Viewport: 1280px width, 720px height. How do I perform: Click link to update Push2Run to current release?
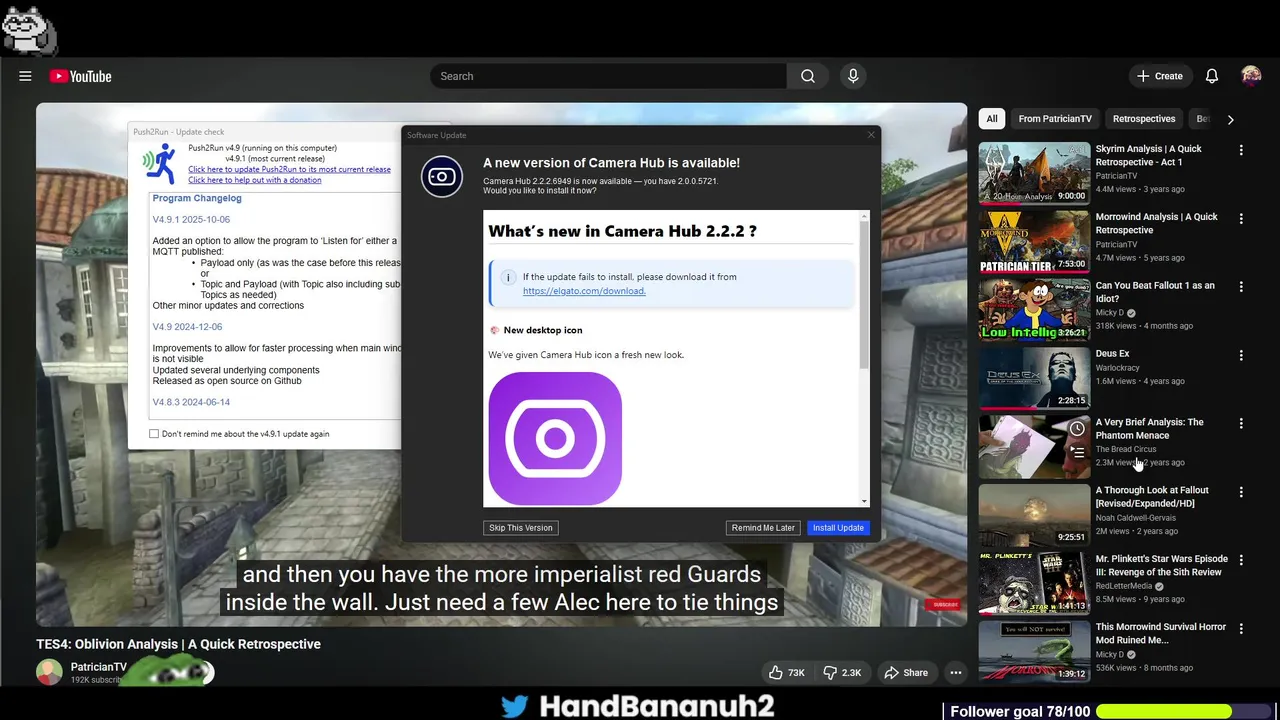point(289,169)
